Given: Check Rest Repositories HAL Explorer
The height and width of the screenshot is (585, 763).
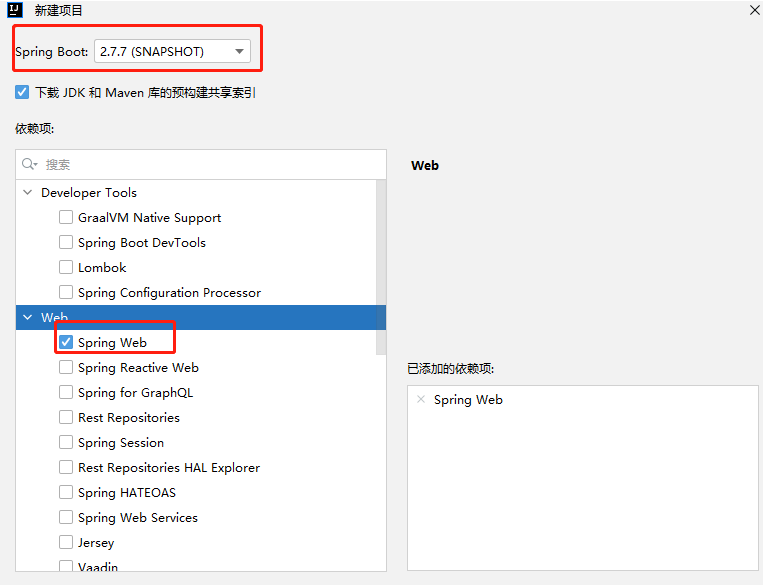Looking at the screenshot, I should coord(66,467).
